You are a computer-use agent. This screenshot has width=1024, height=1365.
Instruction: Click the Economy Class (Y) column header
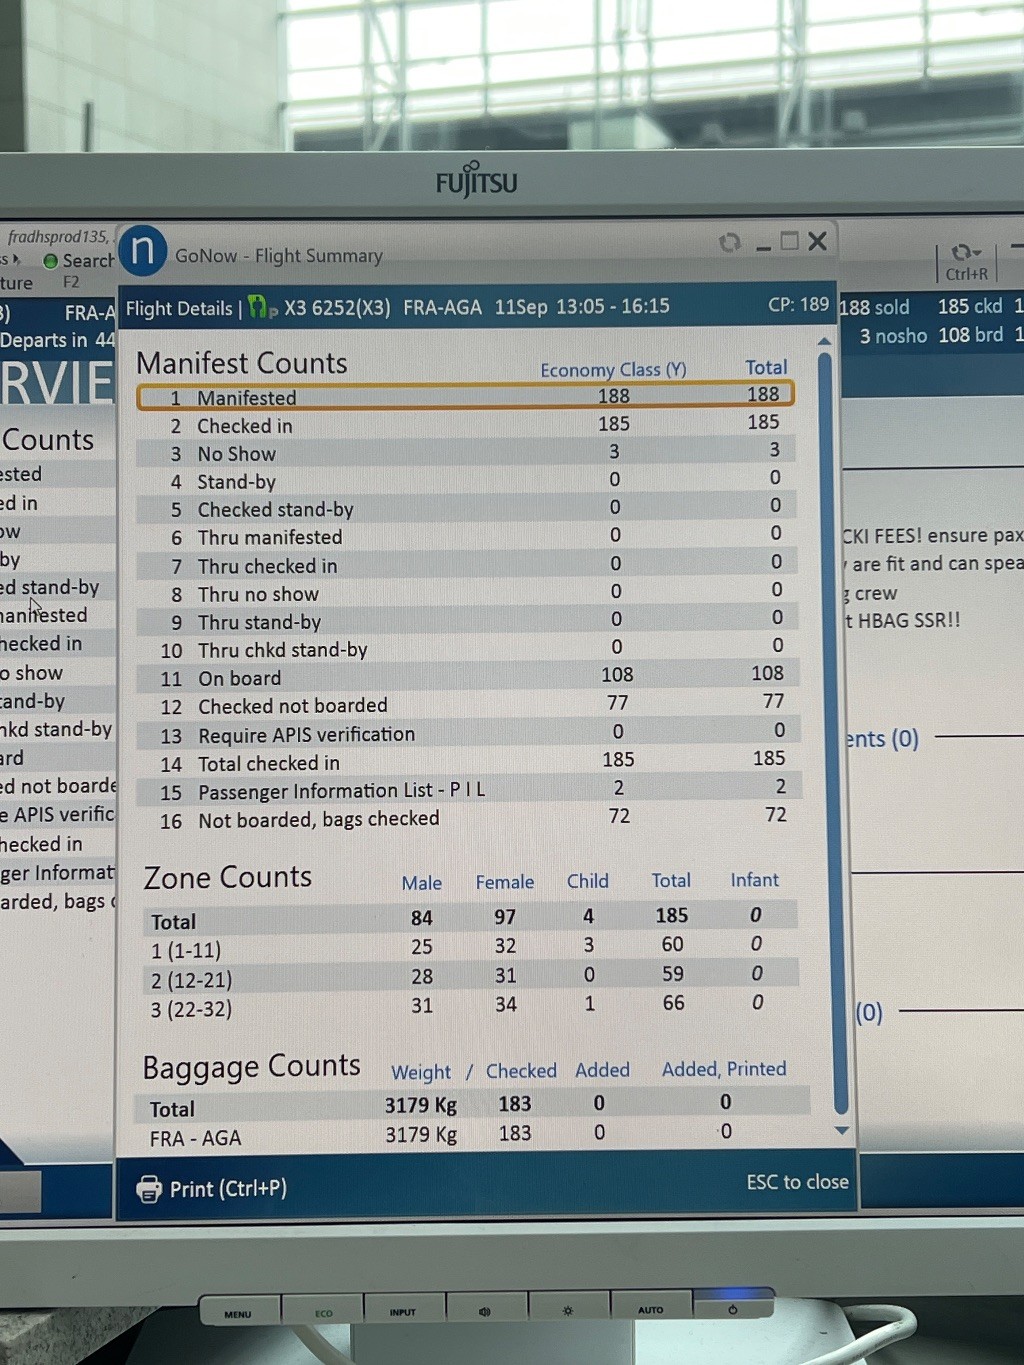(x=613, y=370)
